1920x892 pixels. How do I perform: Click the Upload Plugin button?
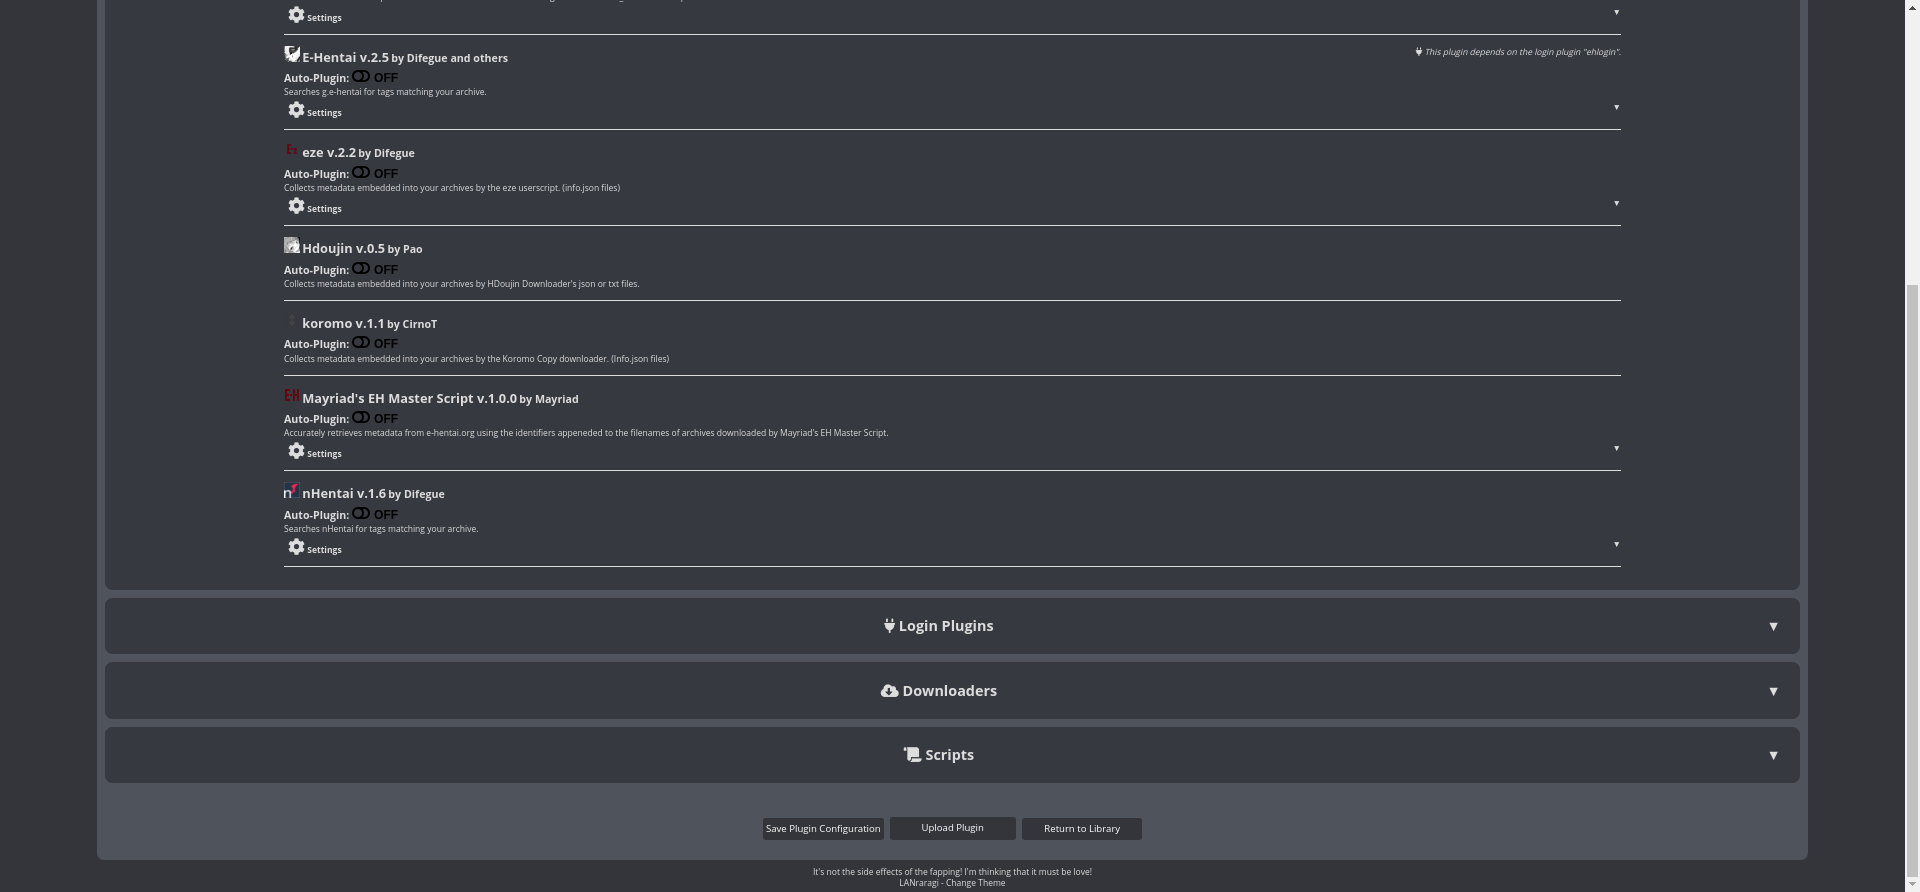[952, 828]
